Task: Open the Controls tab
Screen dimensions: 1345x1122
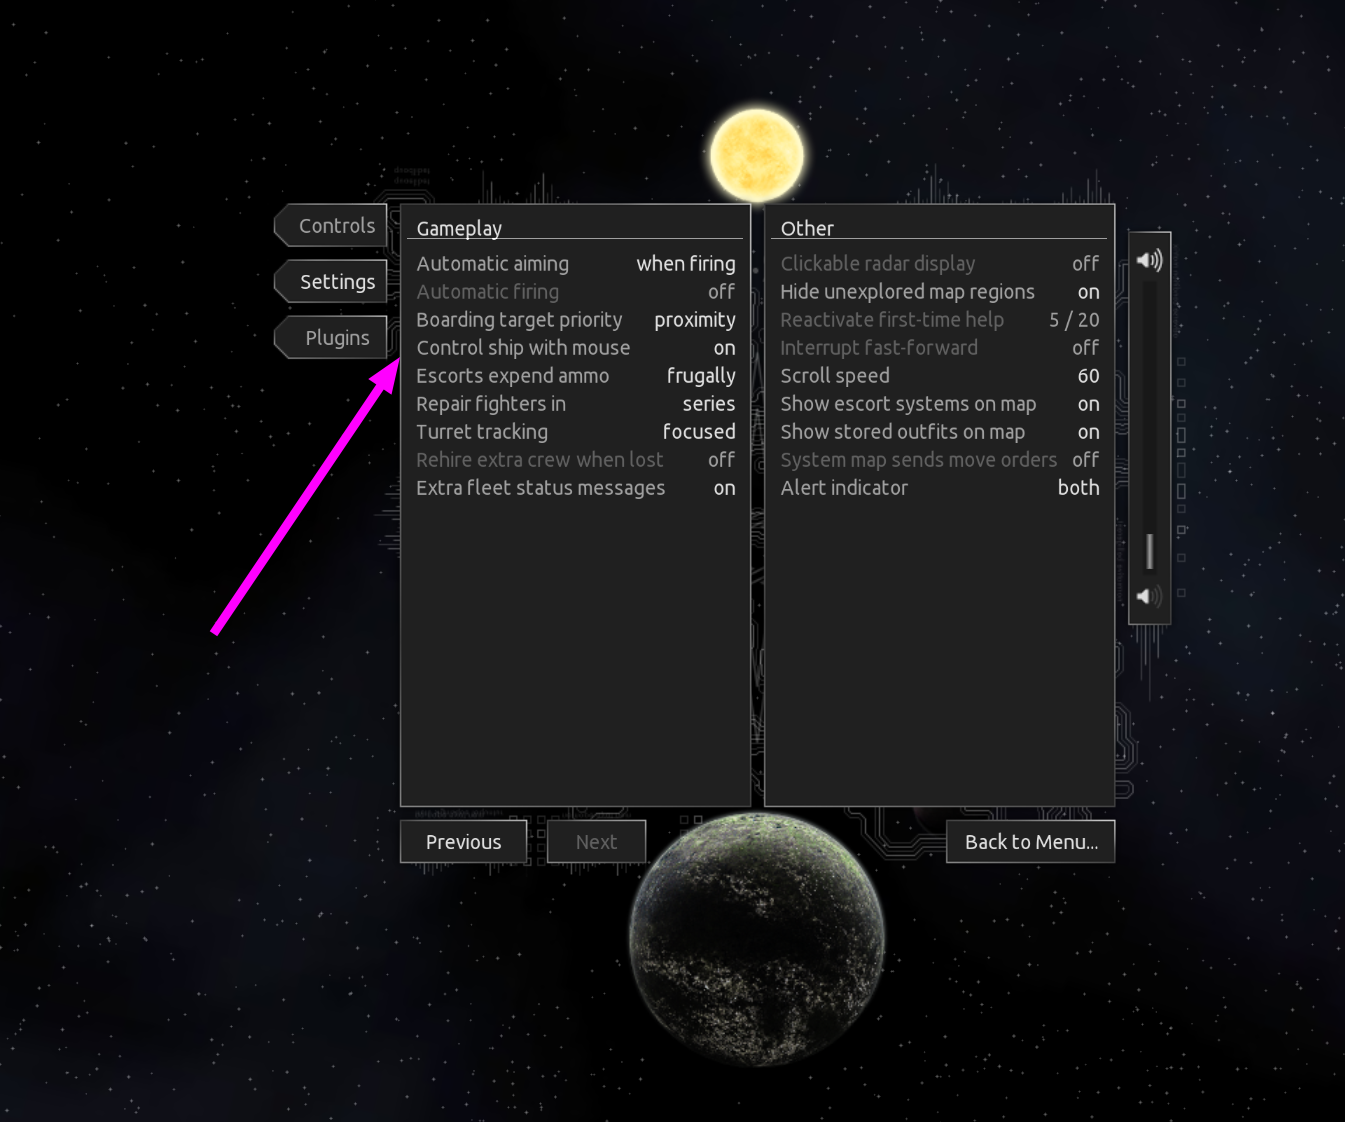Action: coord(335,225)
